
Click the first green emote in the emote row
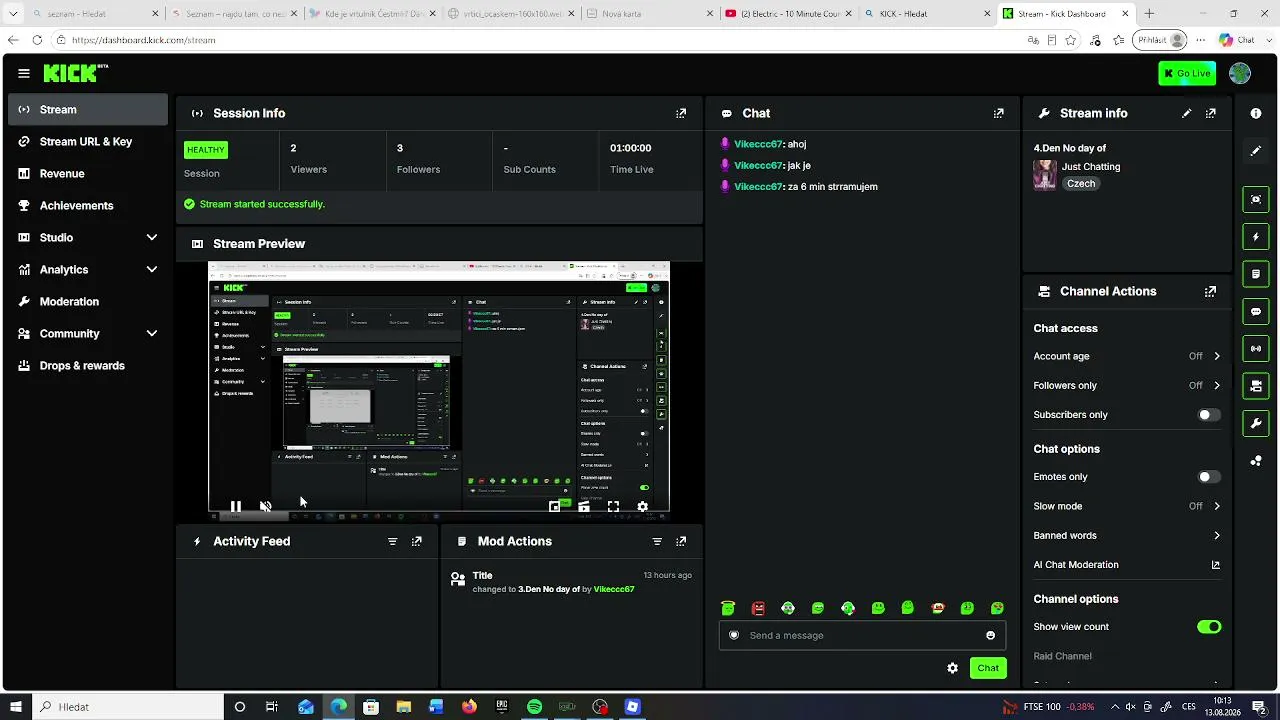tap(728, 608)
